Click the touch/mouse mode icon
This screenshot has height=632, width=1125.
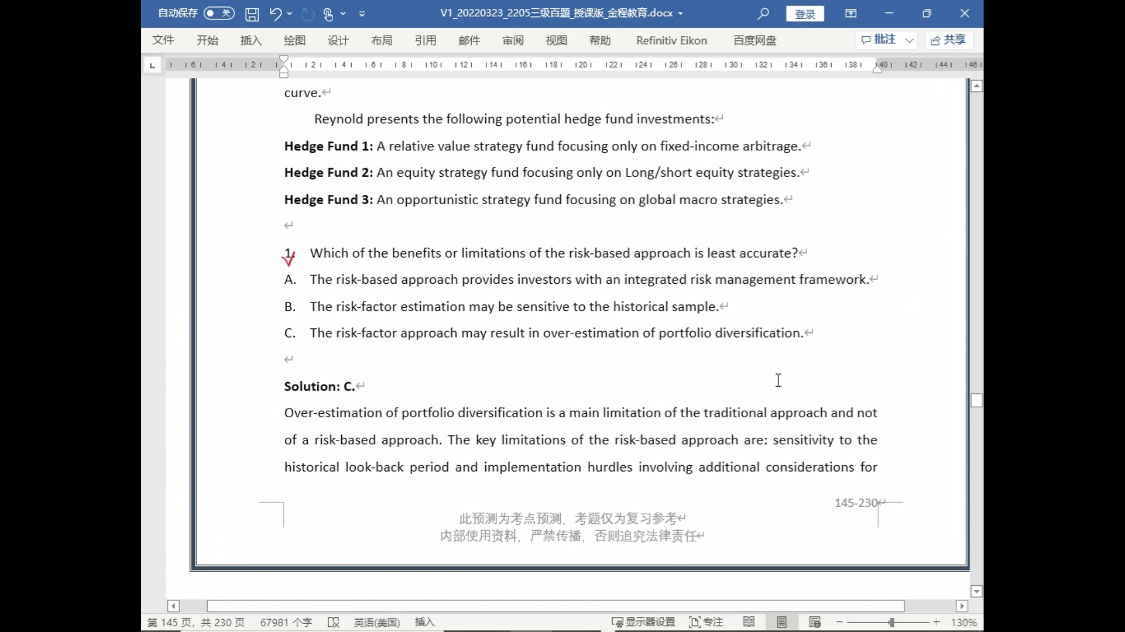pyautogui.click(x=328, y=14)
